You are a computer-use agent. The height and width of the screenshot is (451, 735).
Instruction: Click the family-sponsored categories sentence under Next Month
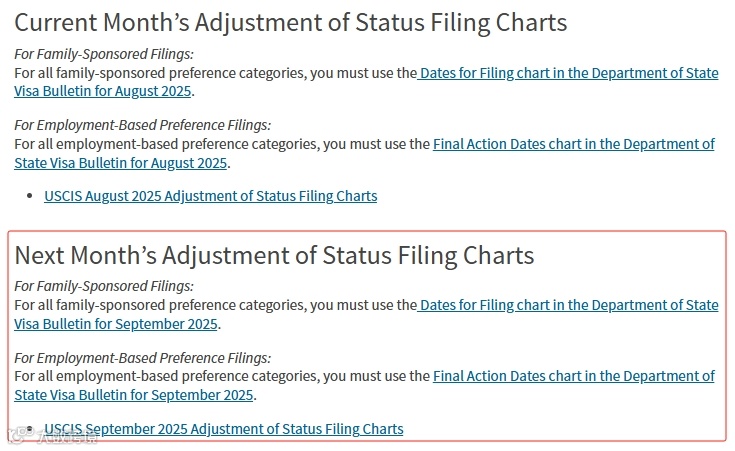pyautogui.click(x=216, y=306)
